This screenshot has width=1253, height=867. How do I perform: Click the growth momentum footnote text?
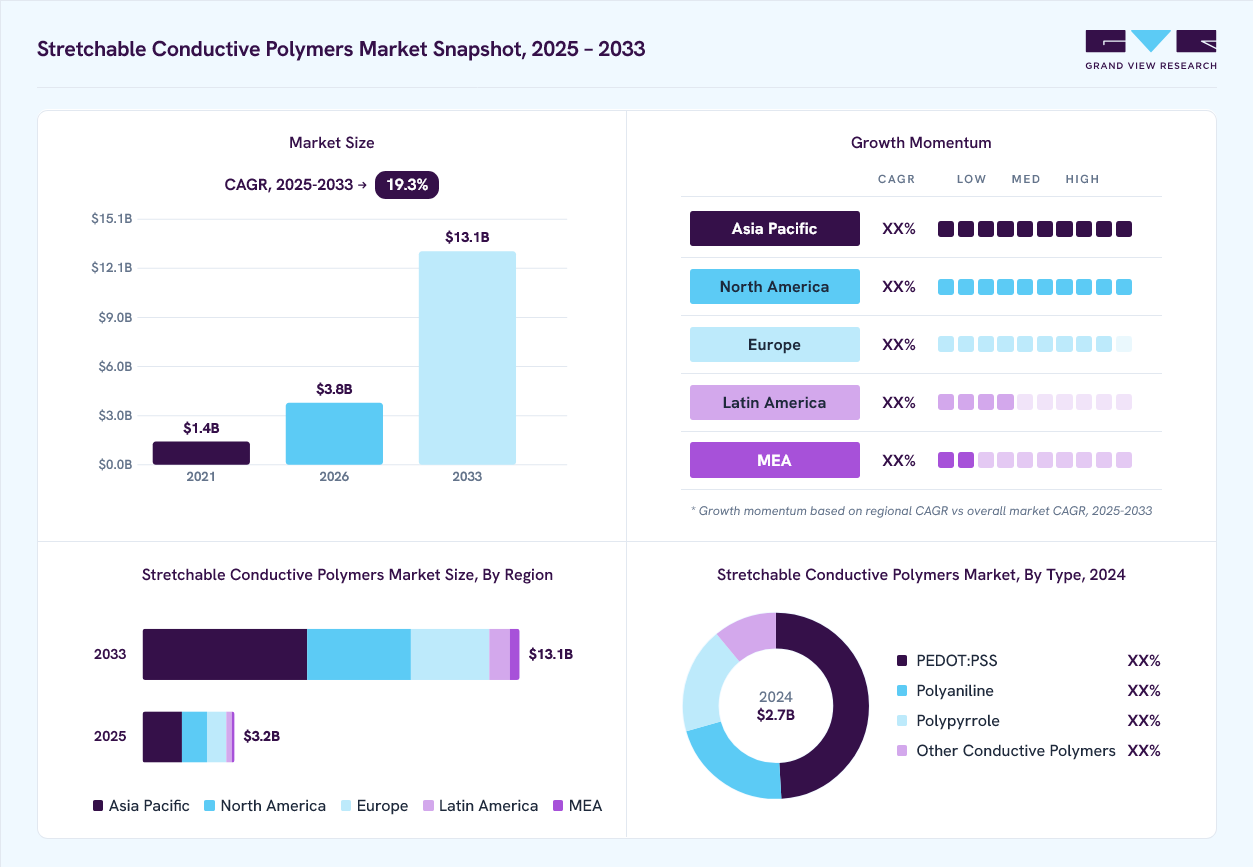point(921,511)
